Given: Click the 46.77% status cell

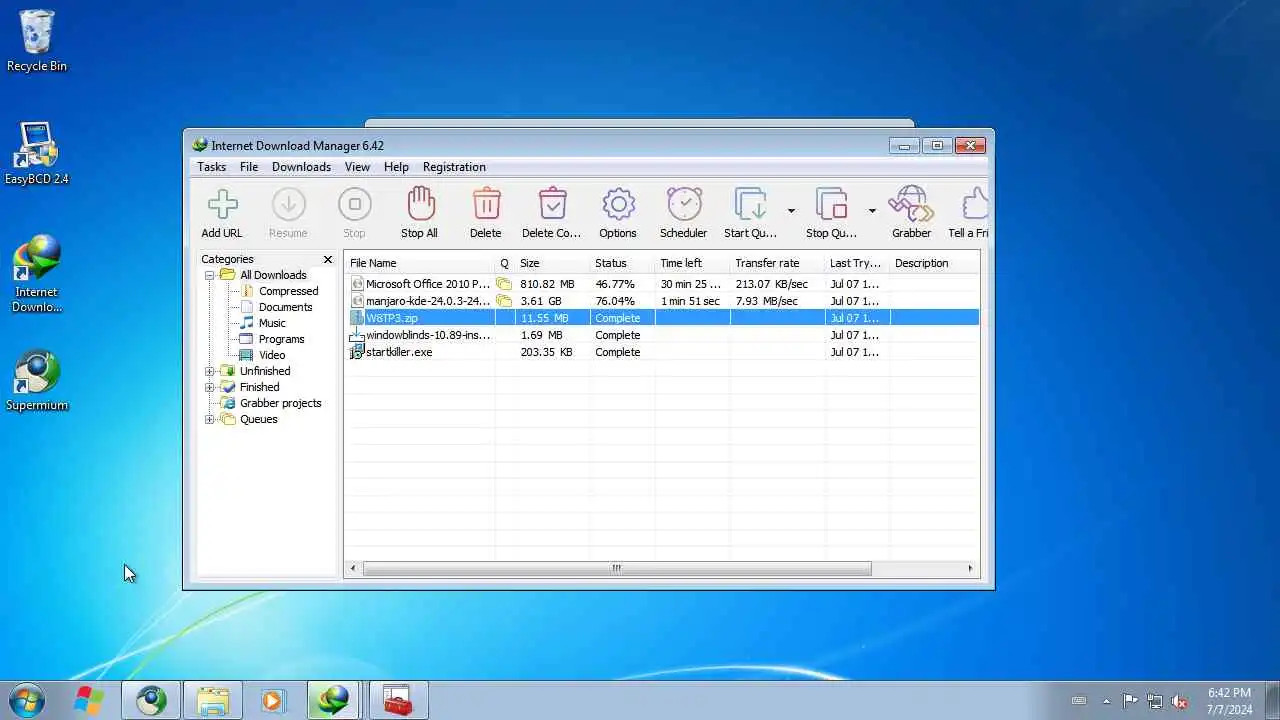Looking at the screenshot, I should (x=615, y=284).
